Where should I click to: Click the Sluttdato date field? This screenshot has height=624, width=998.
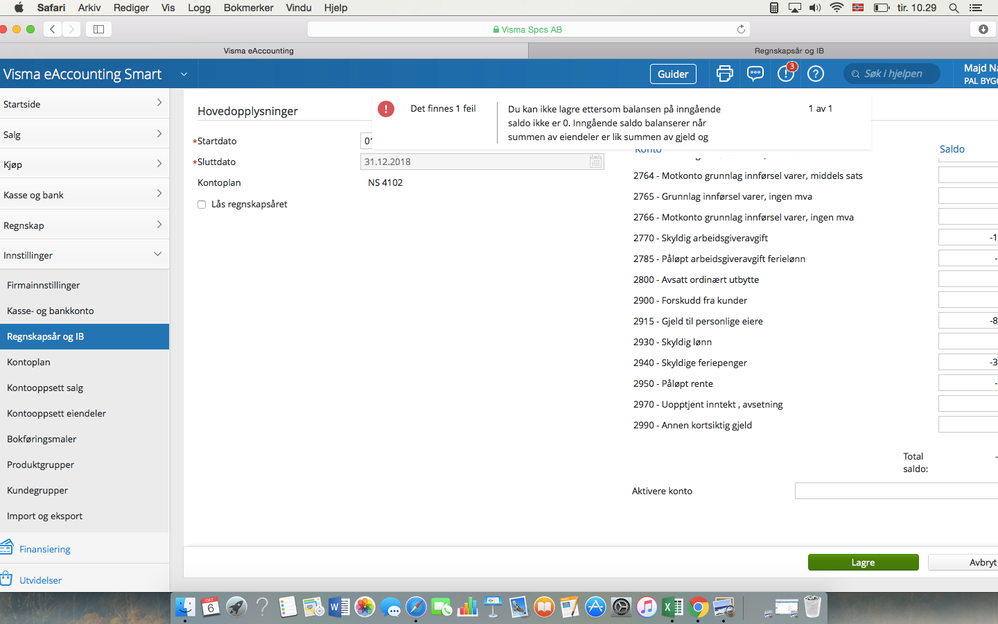[x=482, y=162]
